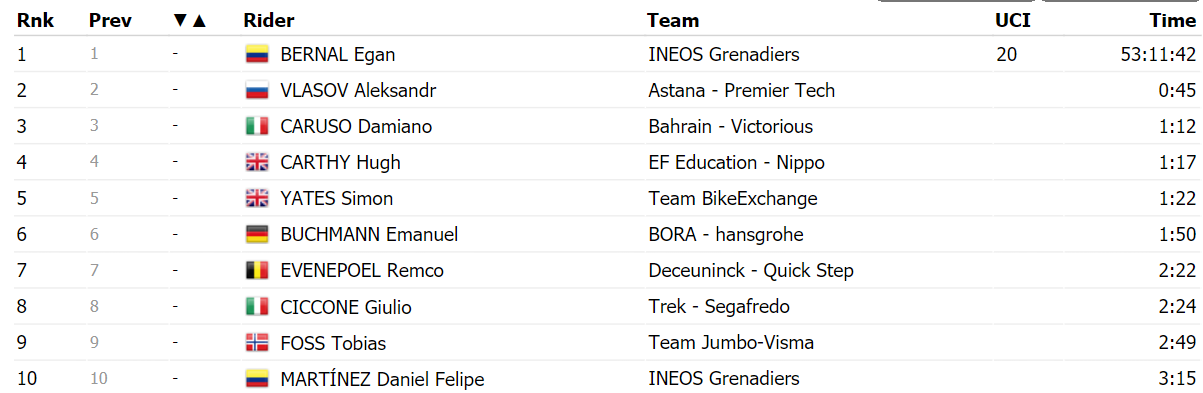The height and width of the screenshot is (393, 1203).
Task: Sort table by Rnk column header
Action: click(35, 20)
